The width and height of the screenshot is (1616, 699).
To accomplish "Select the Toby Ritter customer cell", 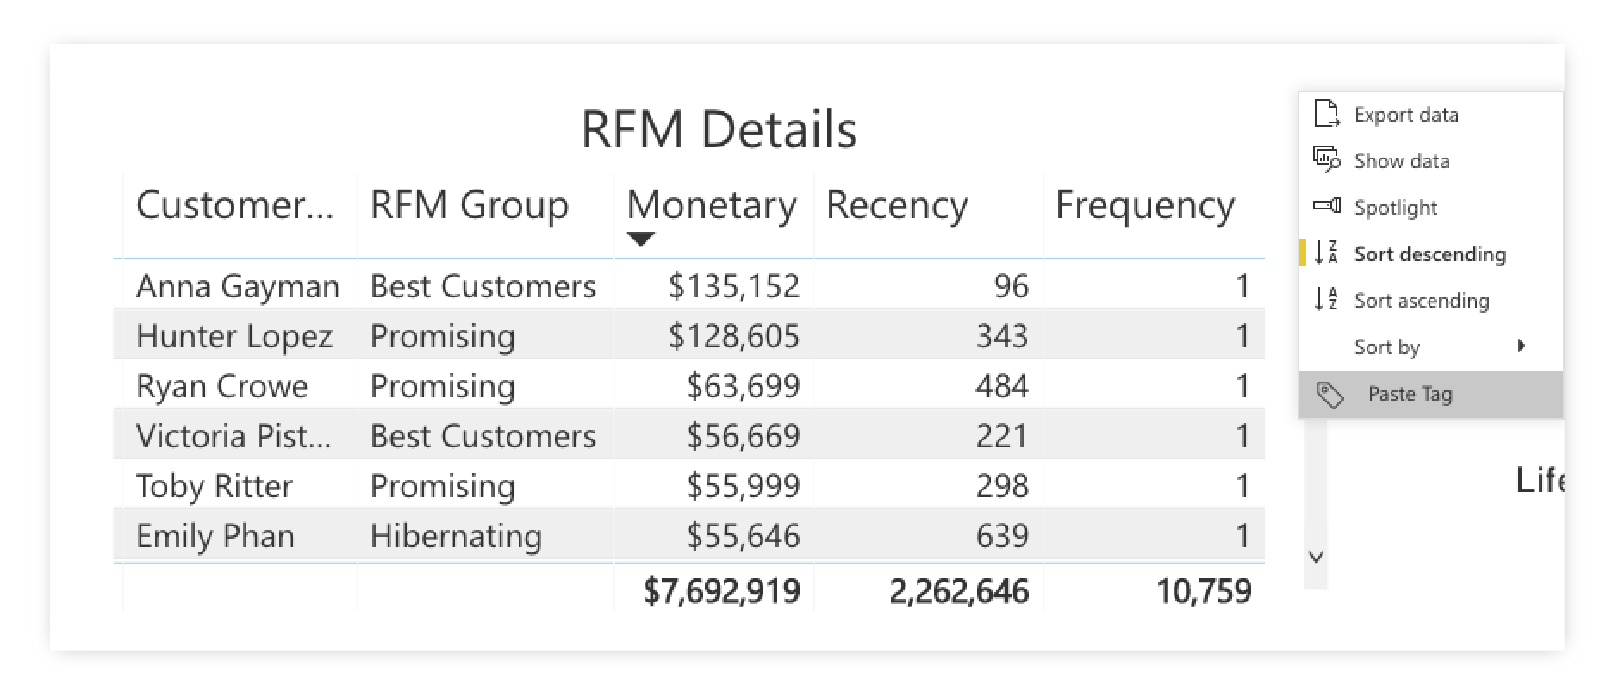I will (x=214, y=486).
